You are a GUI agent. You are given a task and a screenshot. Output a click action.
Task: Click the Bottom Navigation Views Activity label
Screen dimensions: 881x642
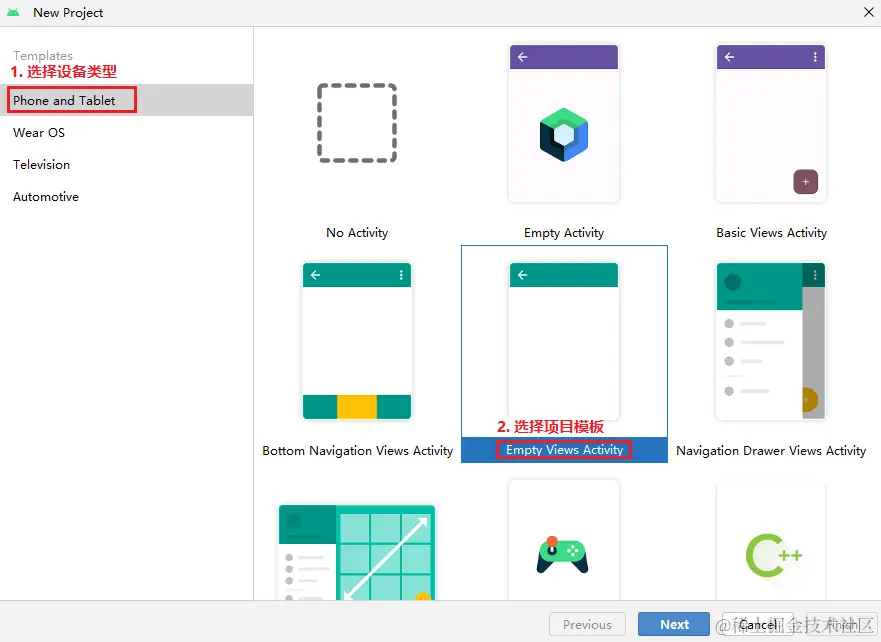357,450
